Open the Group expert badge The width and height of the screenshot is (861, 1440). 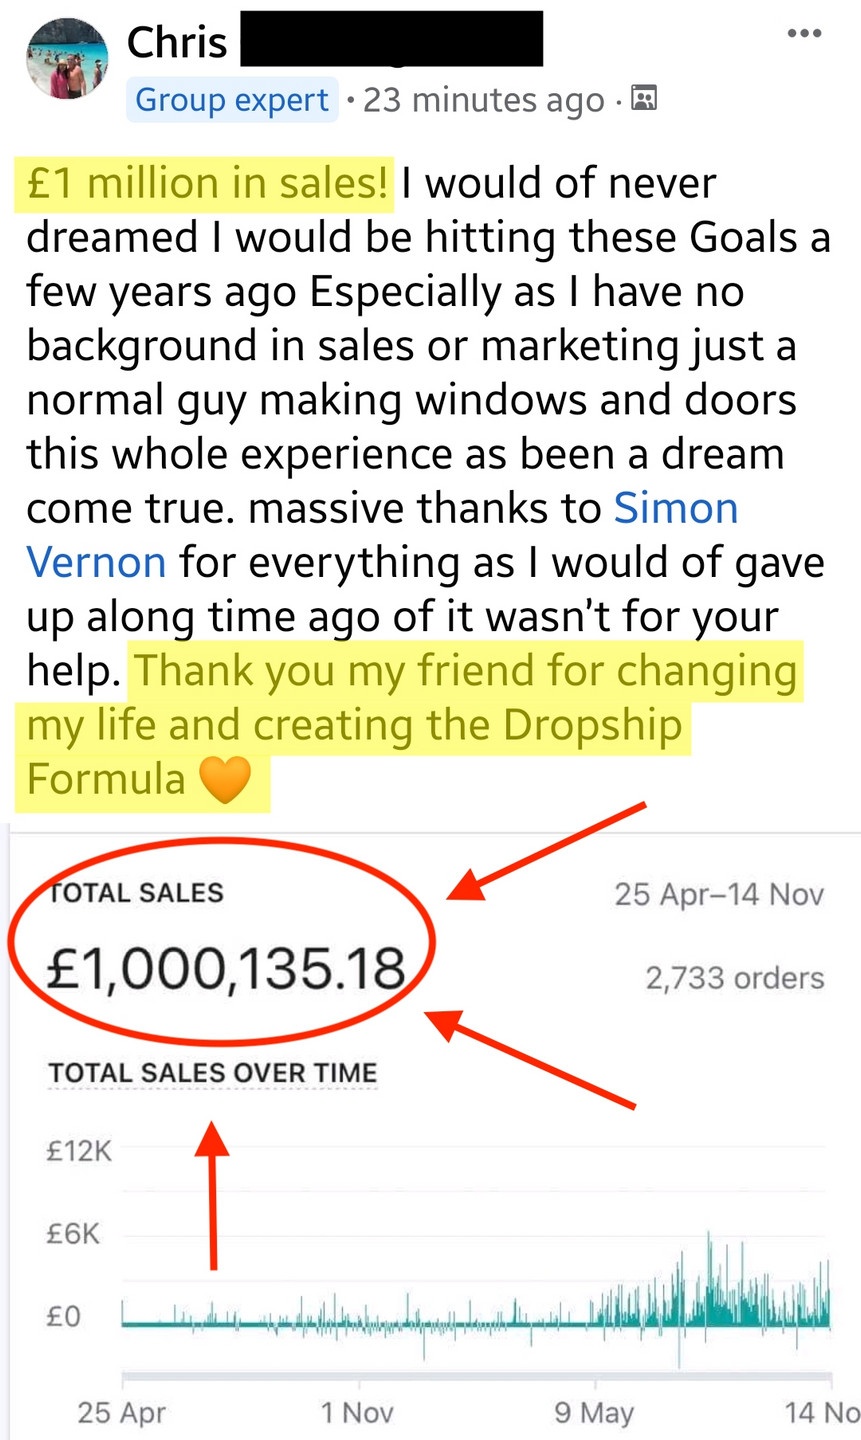[232, 100]
